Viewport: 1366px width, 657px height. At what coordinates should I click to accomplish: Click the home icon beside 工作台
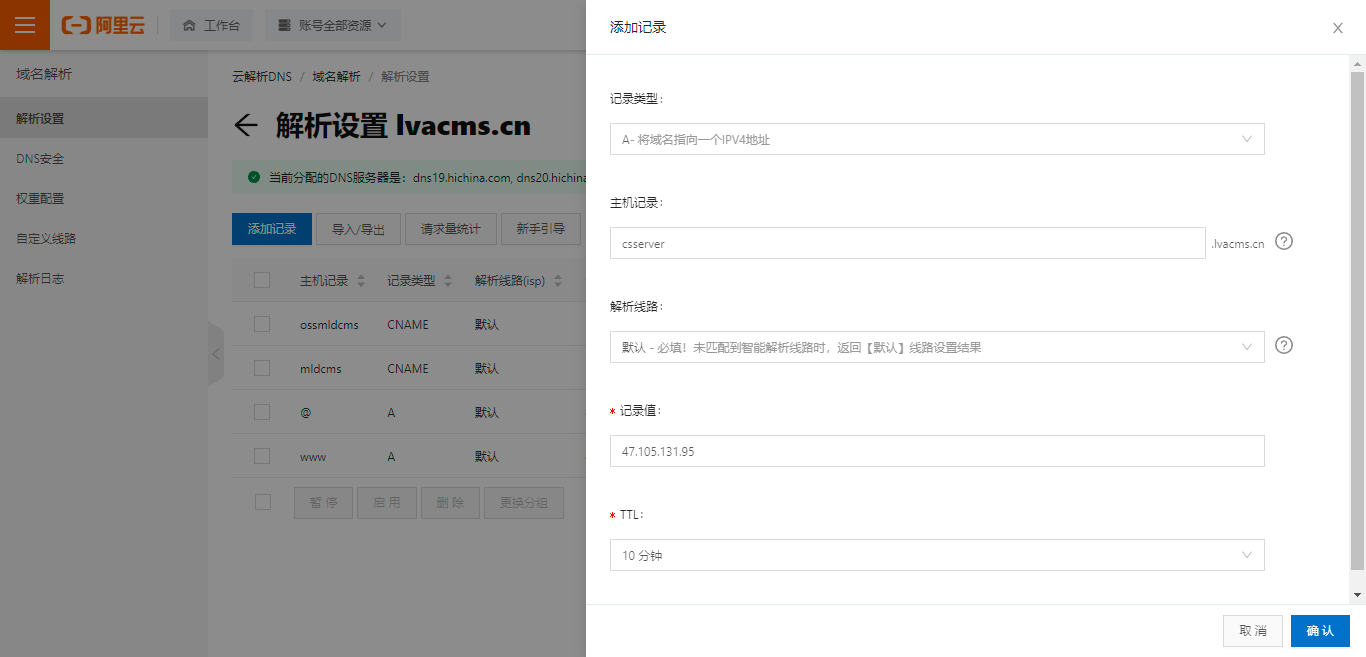tap(189, 26)
